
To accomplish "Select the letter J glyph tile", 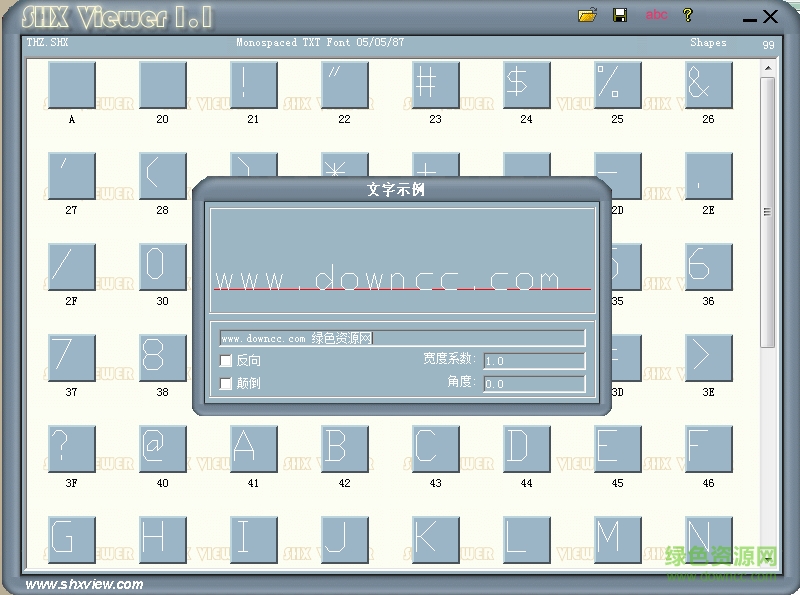I will pos(345,539).
